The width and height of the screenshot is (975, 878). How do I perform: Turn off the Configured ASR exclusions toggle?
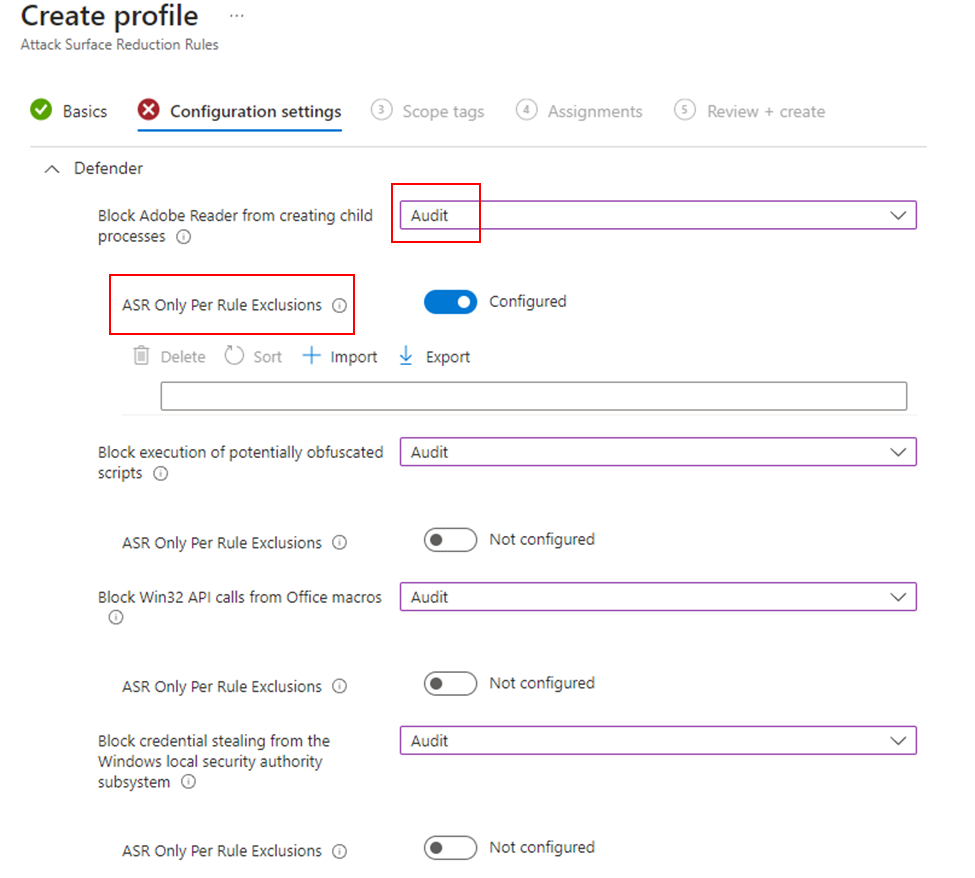(450, 302)
